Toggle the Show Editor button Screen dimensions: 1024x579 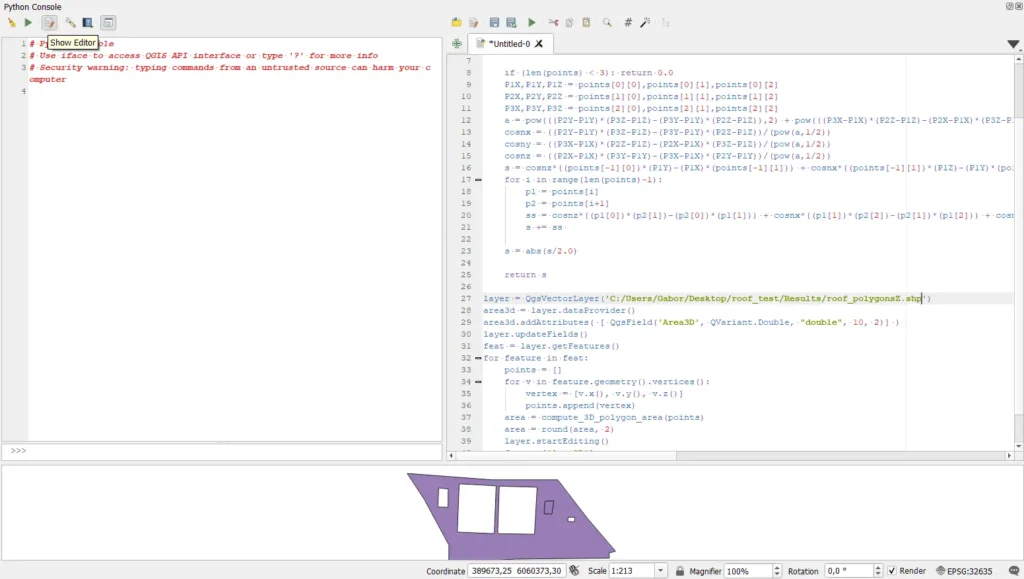[x=49, y=22]
